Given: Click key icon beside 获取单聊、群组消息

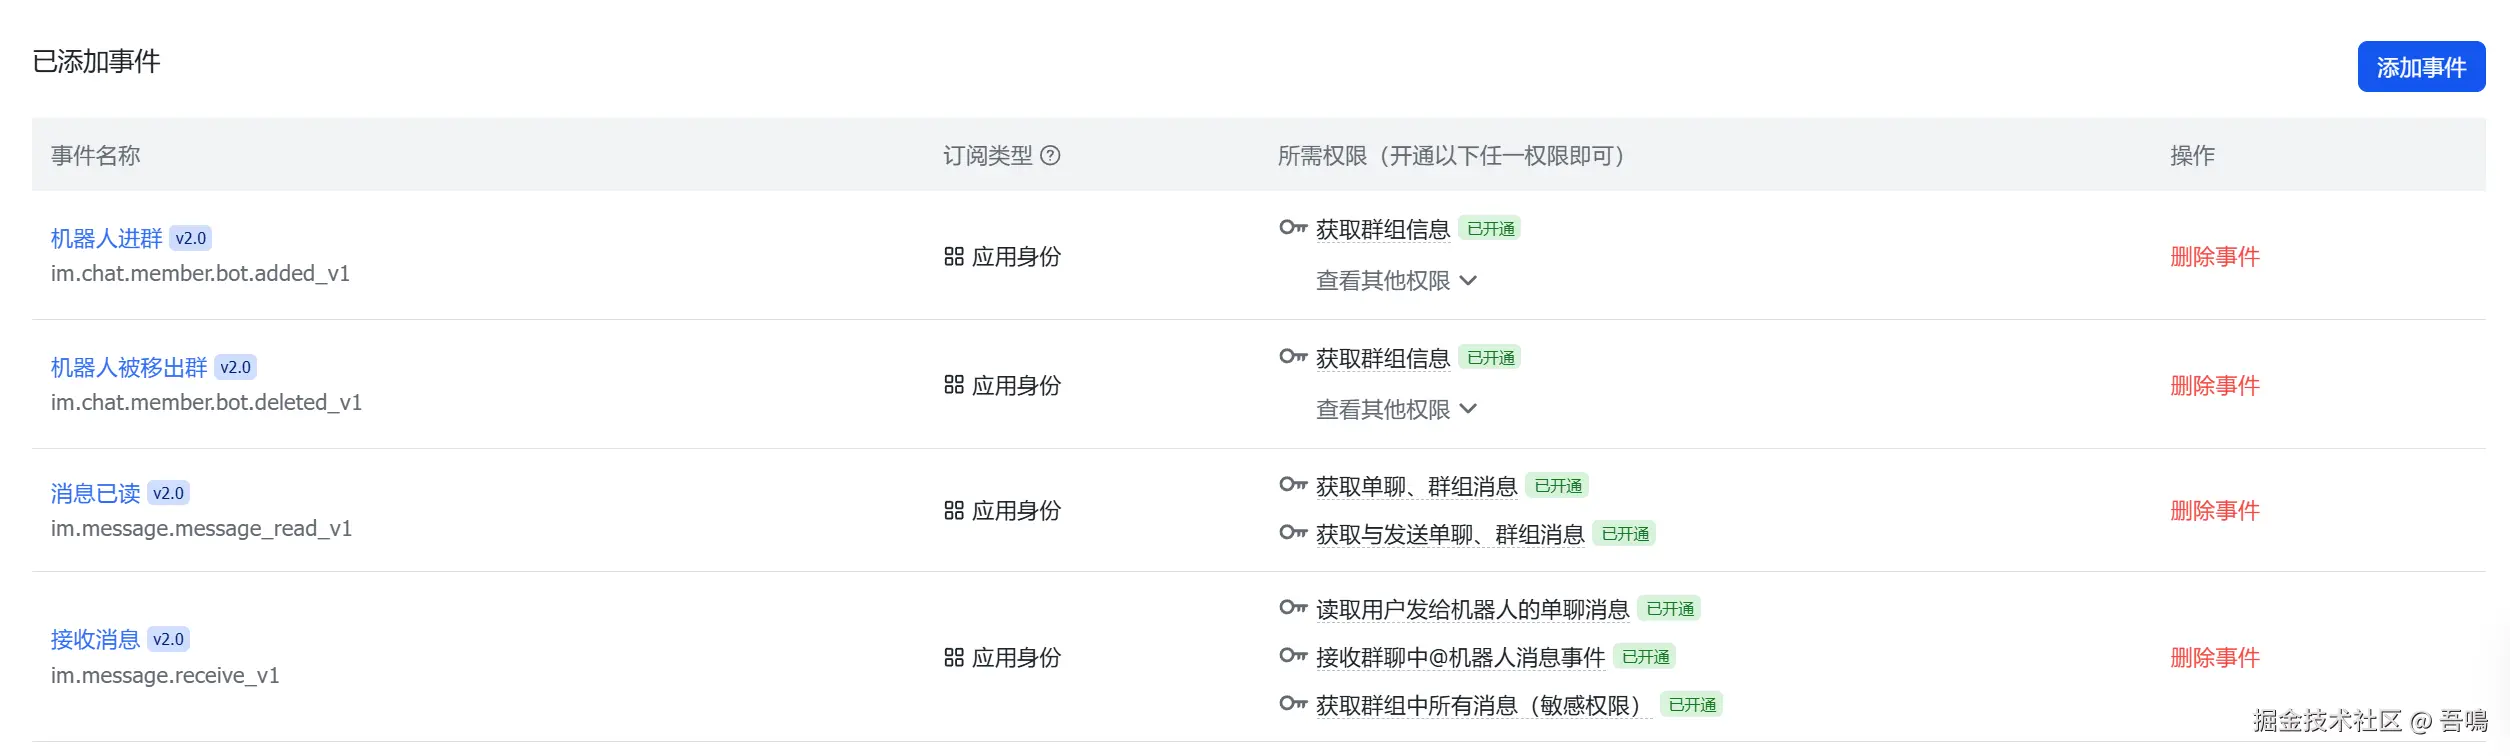Looking at the screenshot, I should click(x=1292, y=485).
